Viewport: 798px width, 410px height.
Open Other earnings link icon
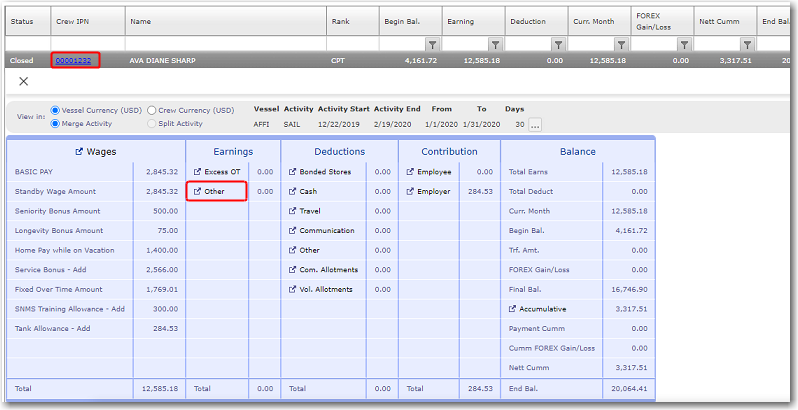pyautogui.click(x=197, y=191)
